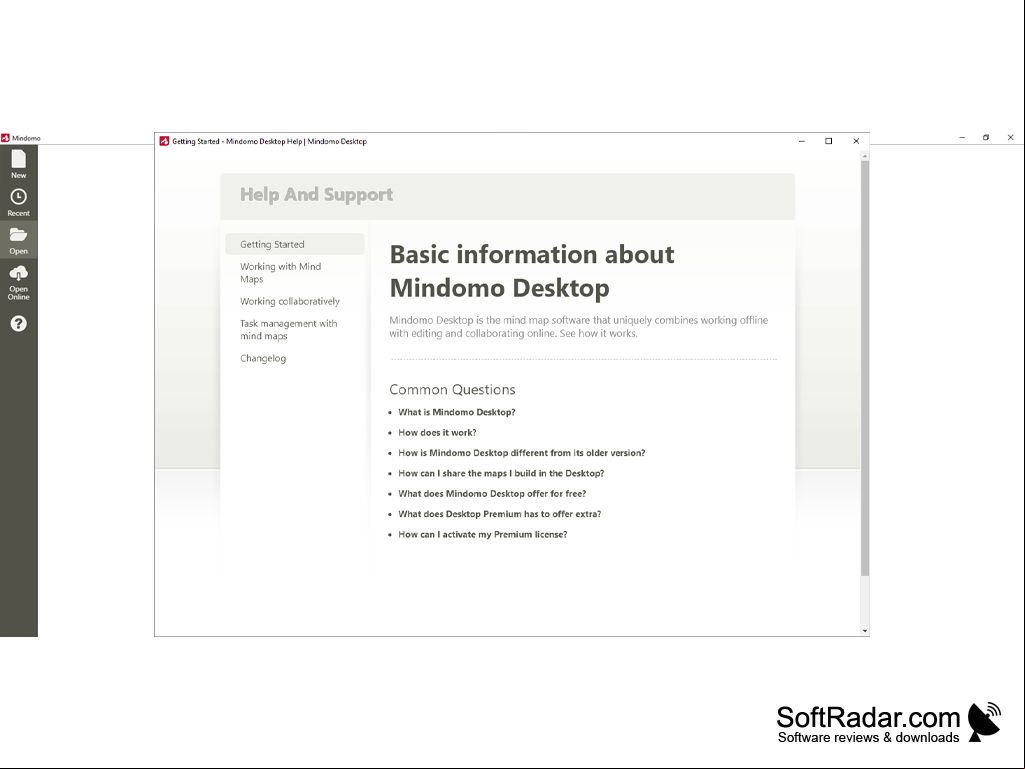Open 'What is Mindomo Desktop?' question
1025x769 pixels.
(x=456, y=412)
